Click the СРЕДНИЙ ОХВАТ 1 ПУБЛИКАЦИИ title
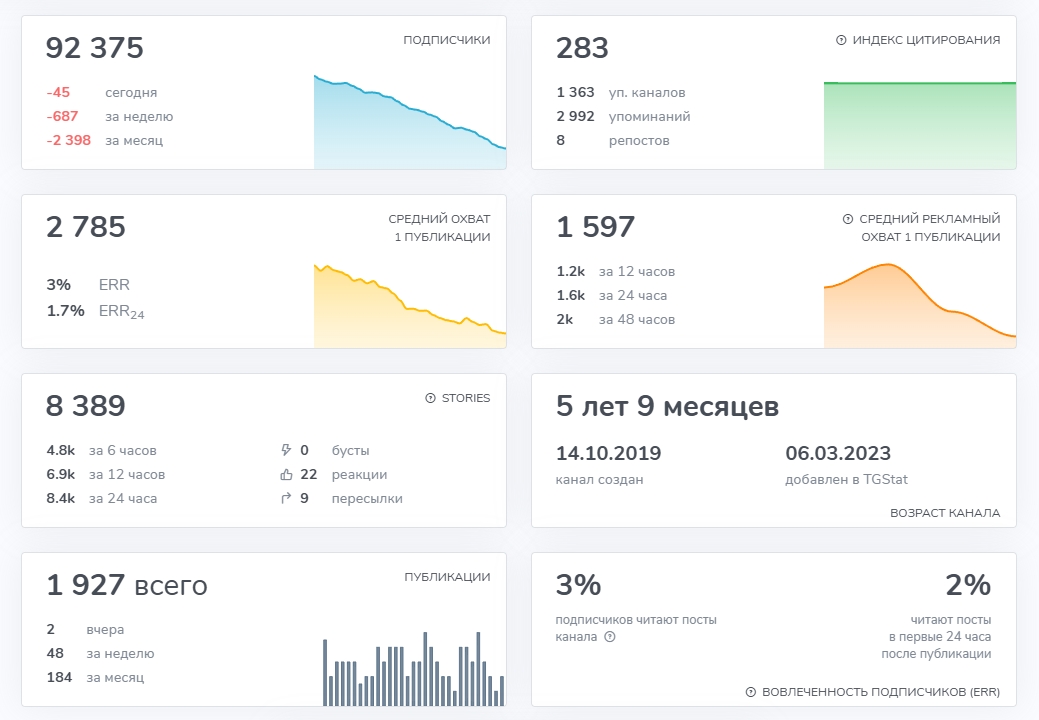 pos(439,228)
